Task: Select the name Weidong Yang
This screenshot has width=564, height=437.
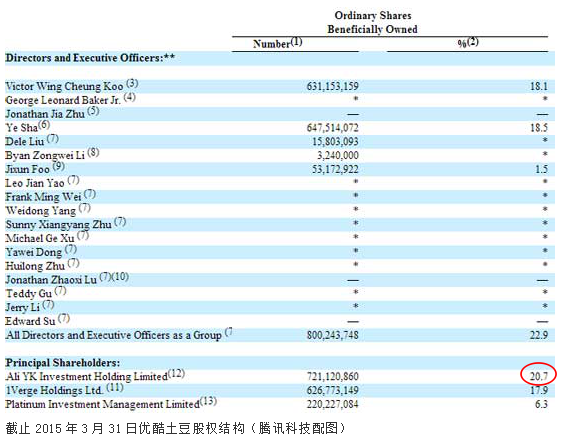Action: (40, 211)
